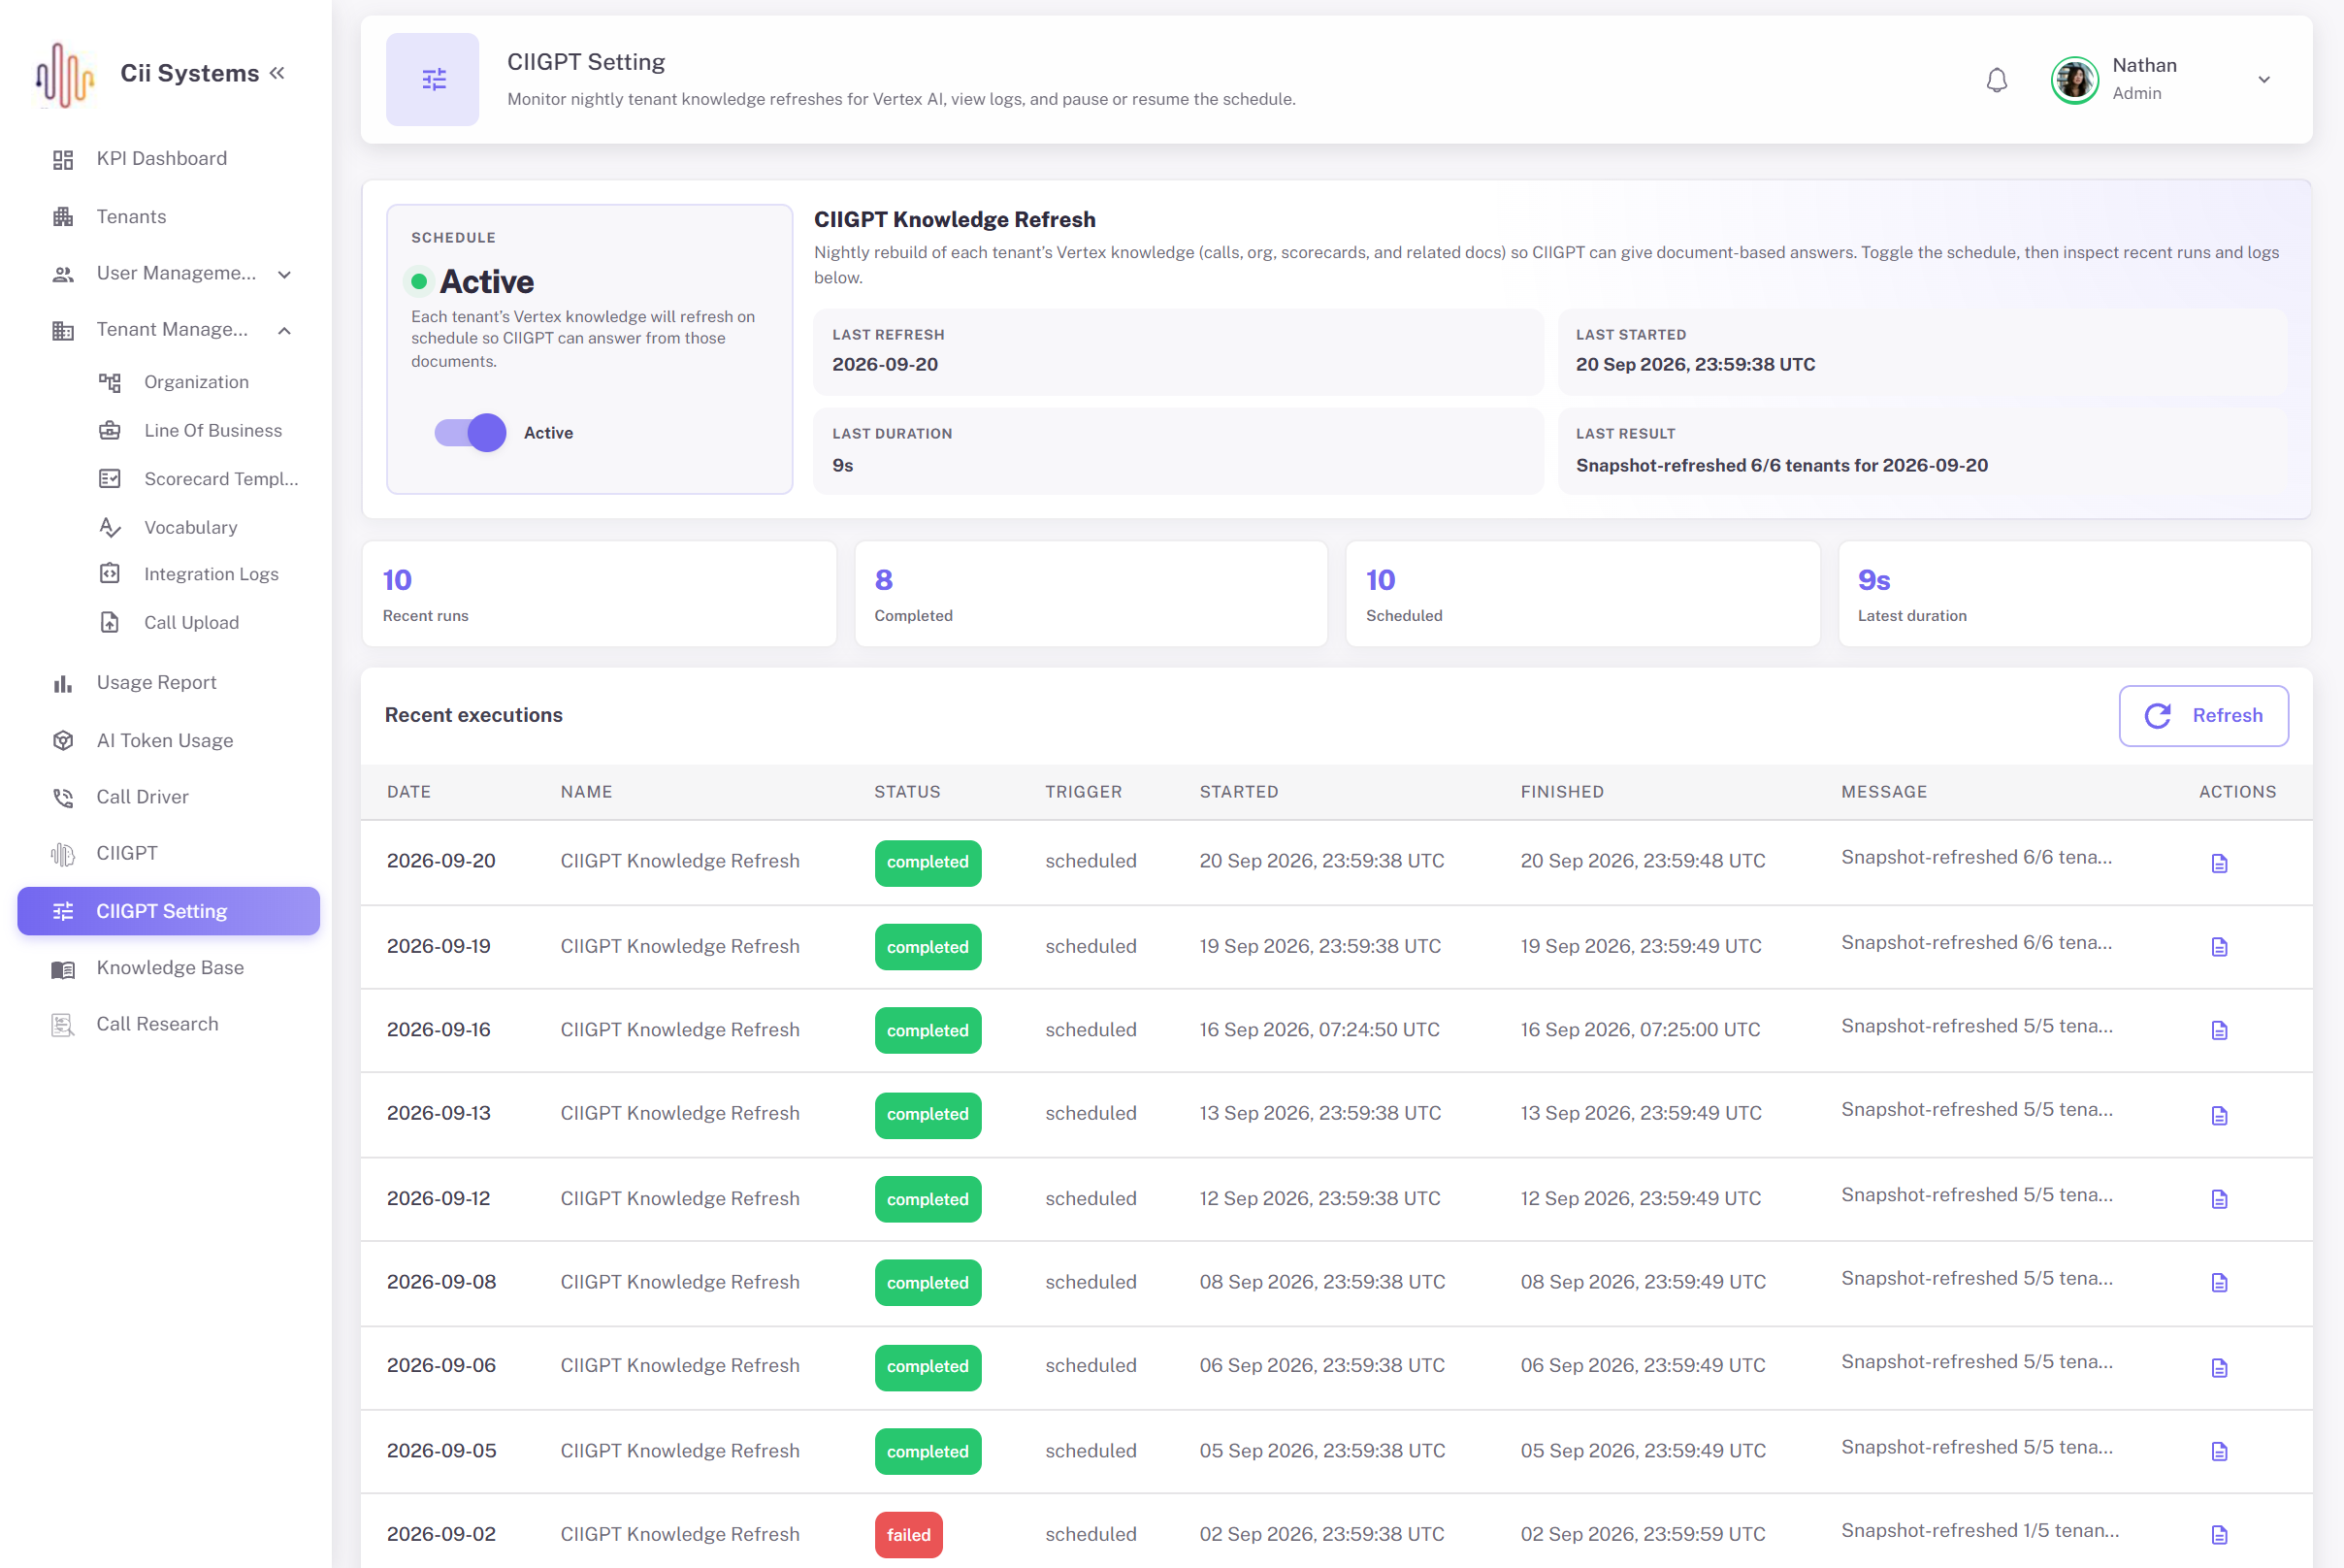The height and width of the screenshot is (1568, 2344).
Task: Open notifications bell icon
Action: [x=1996, y=80]
